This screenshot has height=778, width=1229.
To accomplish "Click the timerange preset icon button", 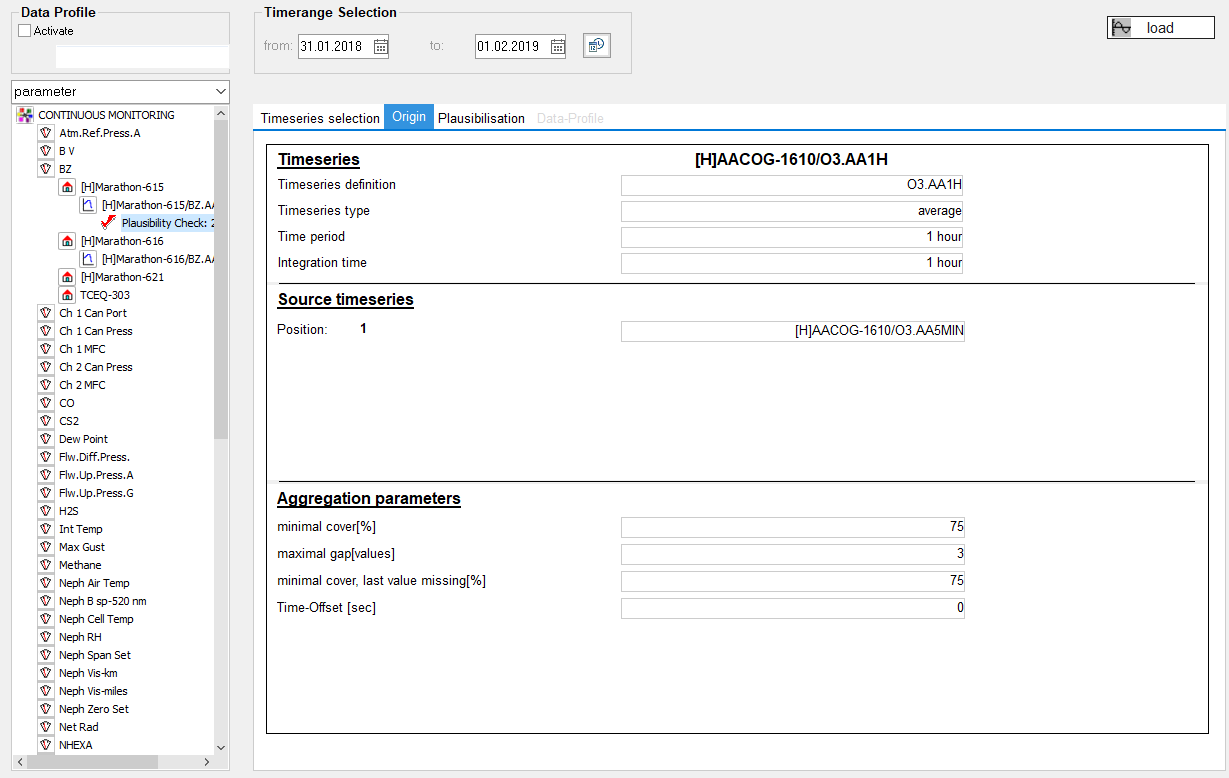I will coord(597,46).
